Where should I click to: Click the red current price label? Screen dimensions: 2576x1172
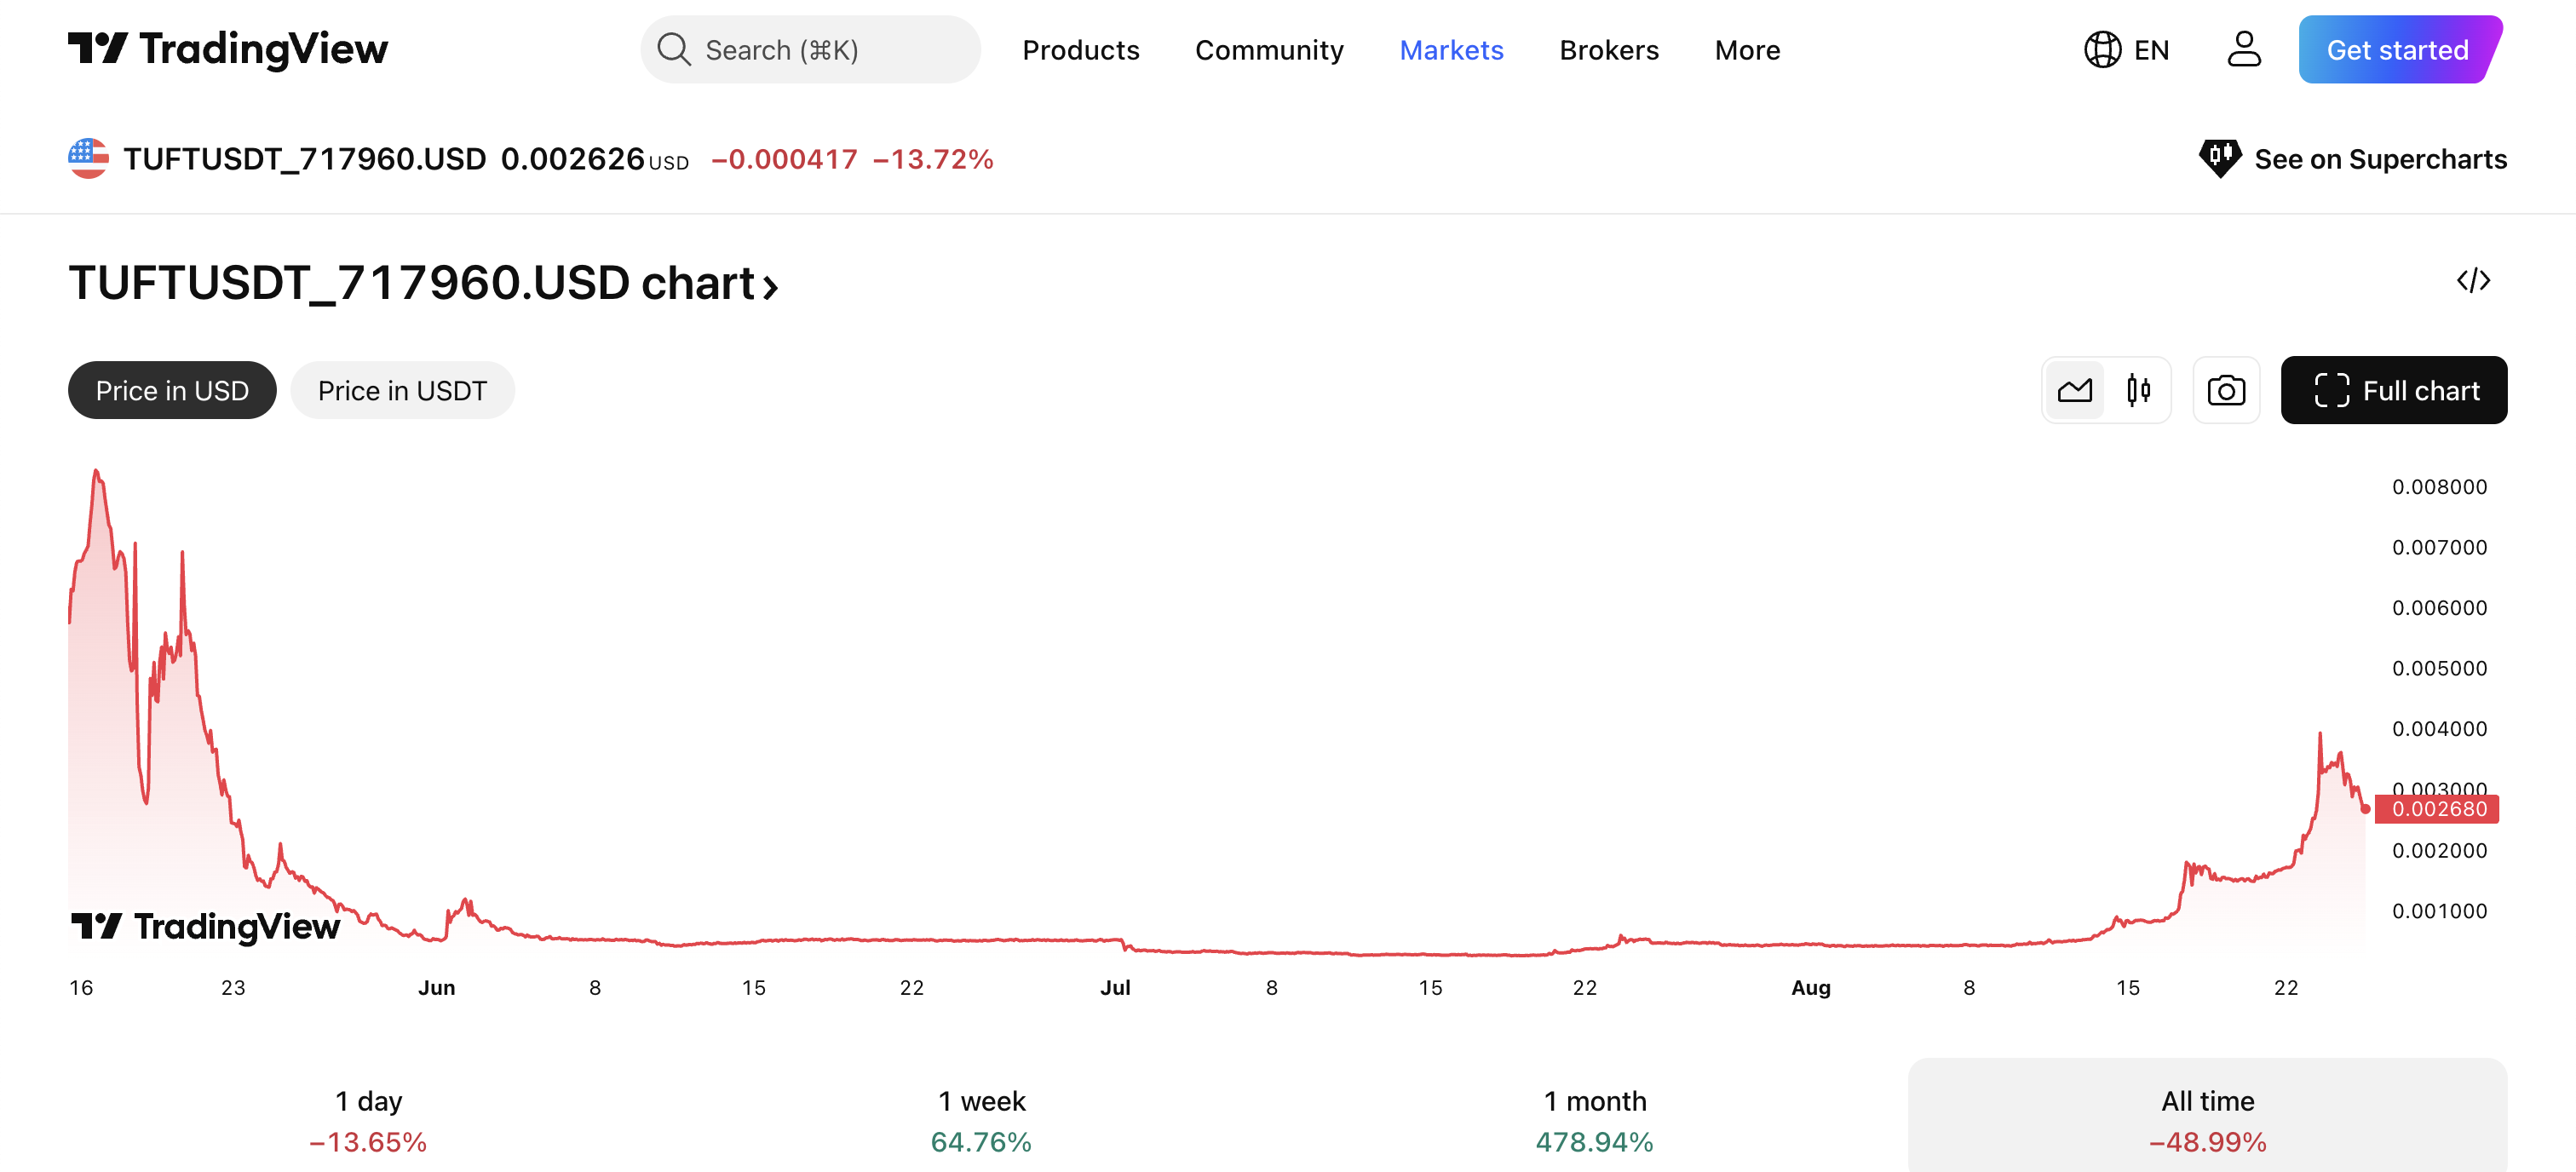[2438, 810]
